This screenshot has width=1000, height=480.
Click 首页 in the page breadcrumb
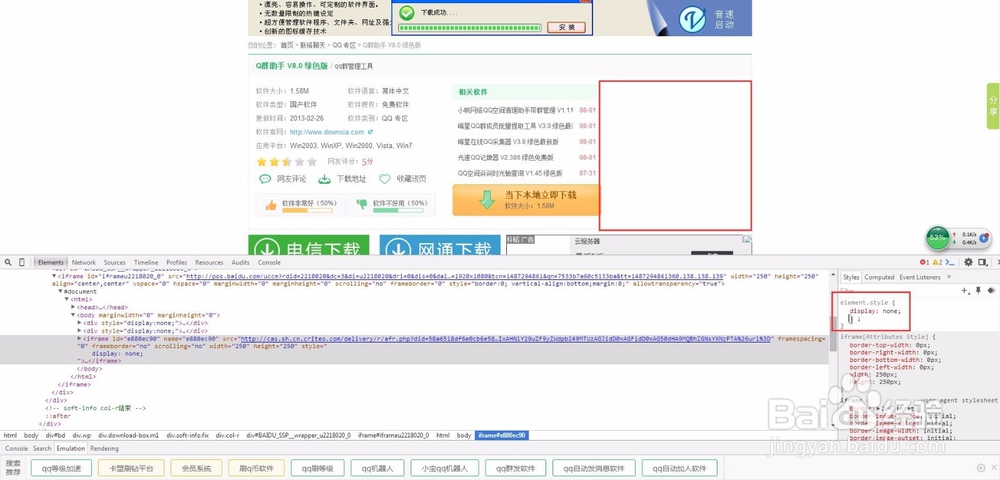(x=286, y=45)
